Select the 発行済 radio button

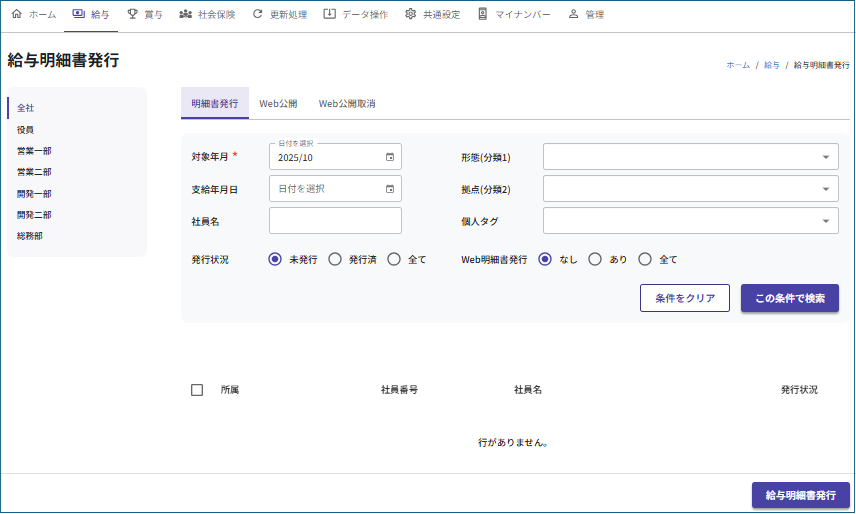335,259
